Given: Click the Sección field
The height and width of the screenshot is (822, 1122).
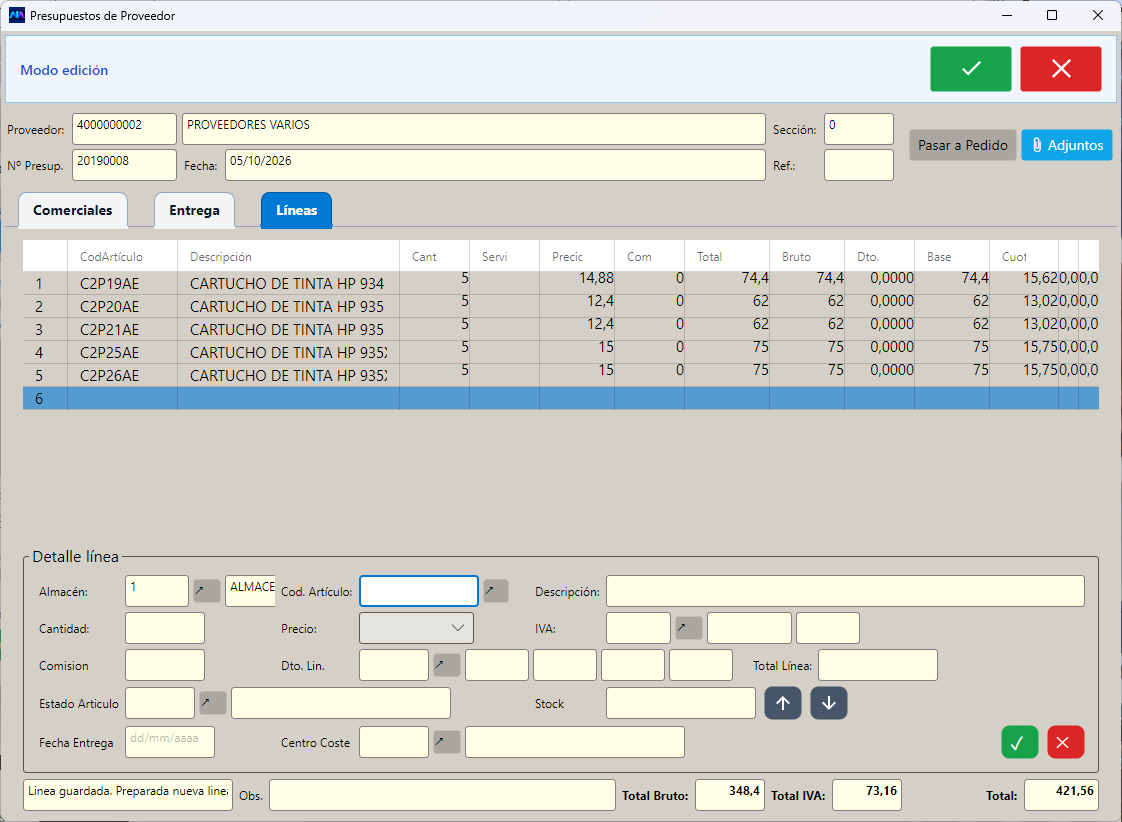Looking at the screenshot, I should 859,129.
